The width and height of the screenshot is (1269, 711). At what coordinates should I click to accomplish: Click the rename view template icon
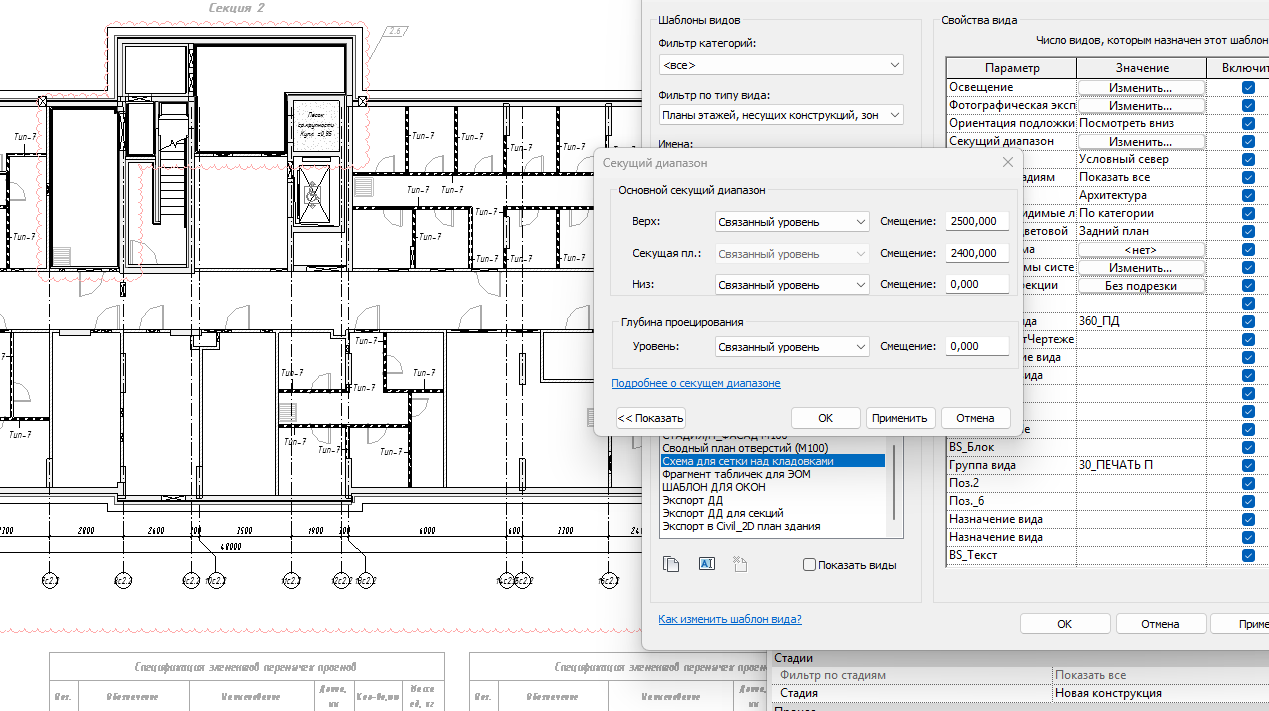pyautogui.click(x=706, y=564)
